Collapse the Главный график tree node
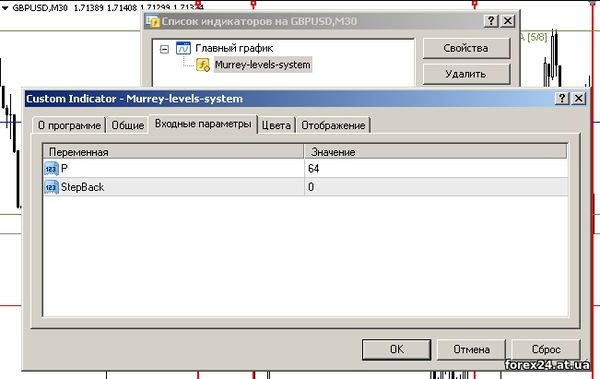Viewport: 600px width, 379px height. click(165, 49)
